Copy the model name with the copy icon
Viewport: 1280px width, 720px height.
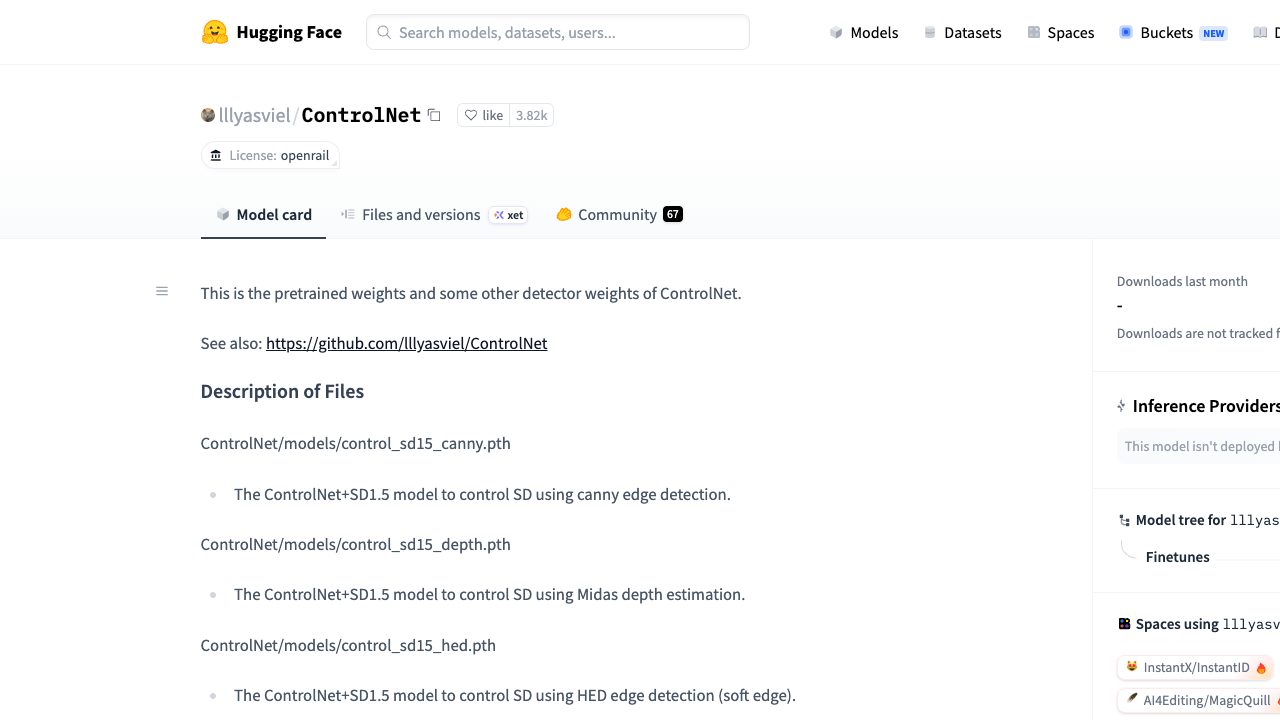[x=434, y=115]
